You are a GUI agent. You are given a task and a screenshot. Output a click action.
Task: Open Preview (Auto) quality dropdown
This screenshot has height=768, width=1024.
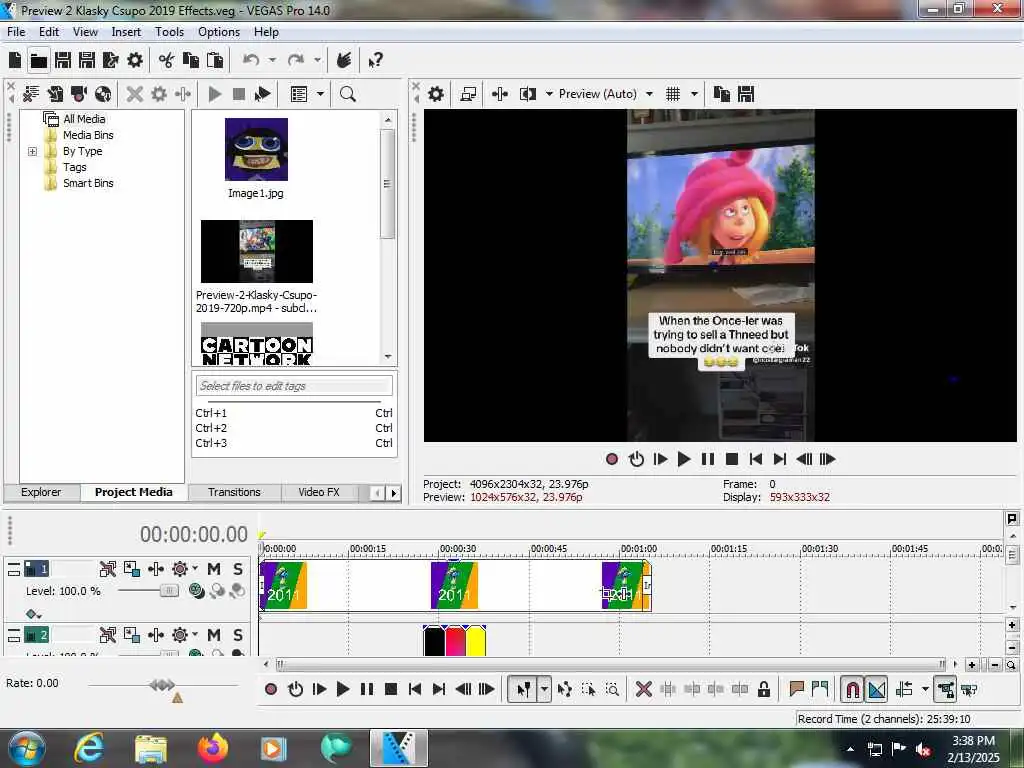pos(649,94)
